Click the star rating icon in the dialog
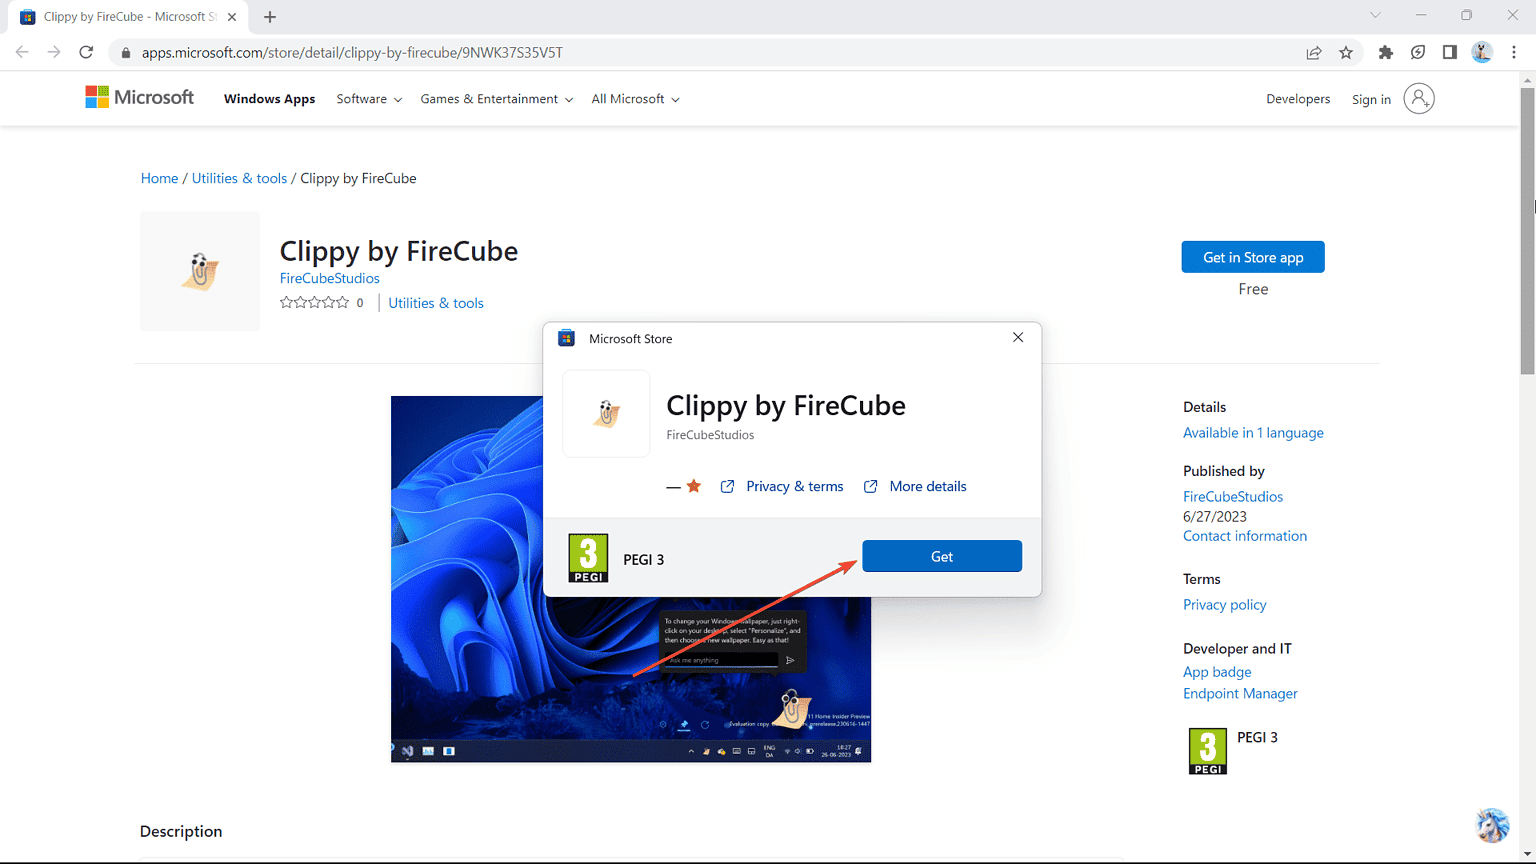The image size is (1536, 864). pos(691,486)
